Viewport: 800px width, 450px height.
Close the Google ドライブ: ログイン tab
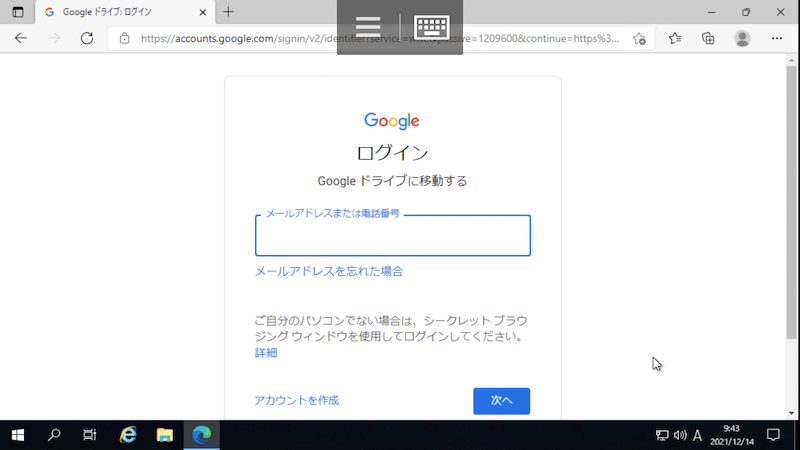click(x=203, y=12)
